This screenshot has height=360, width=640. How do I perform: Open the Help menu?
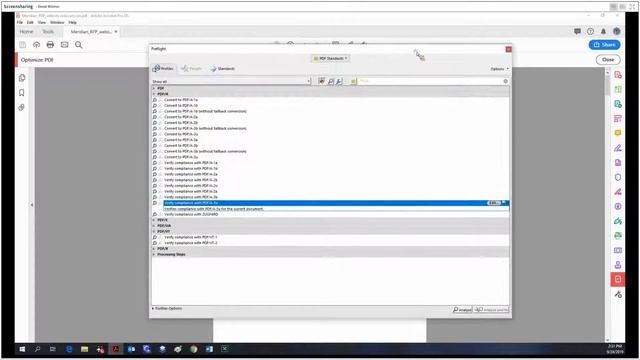[x=73, y=22]
